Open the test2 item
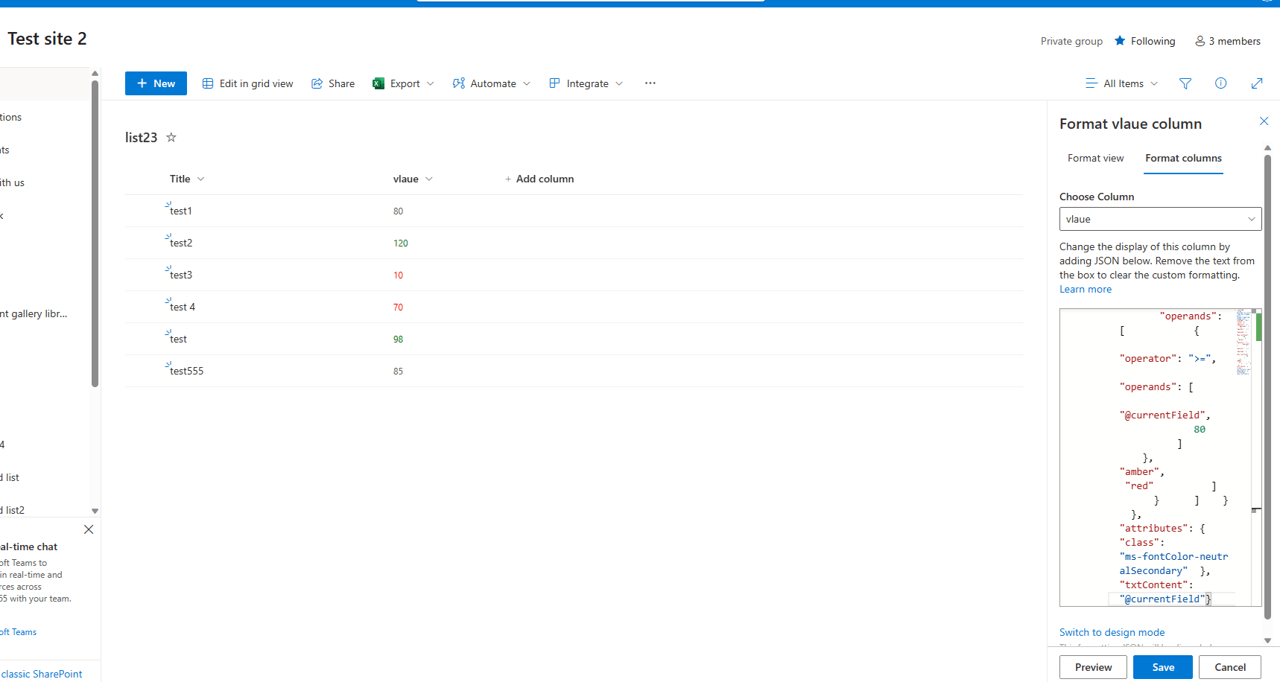 coord(181,243)
